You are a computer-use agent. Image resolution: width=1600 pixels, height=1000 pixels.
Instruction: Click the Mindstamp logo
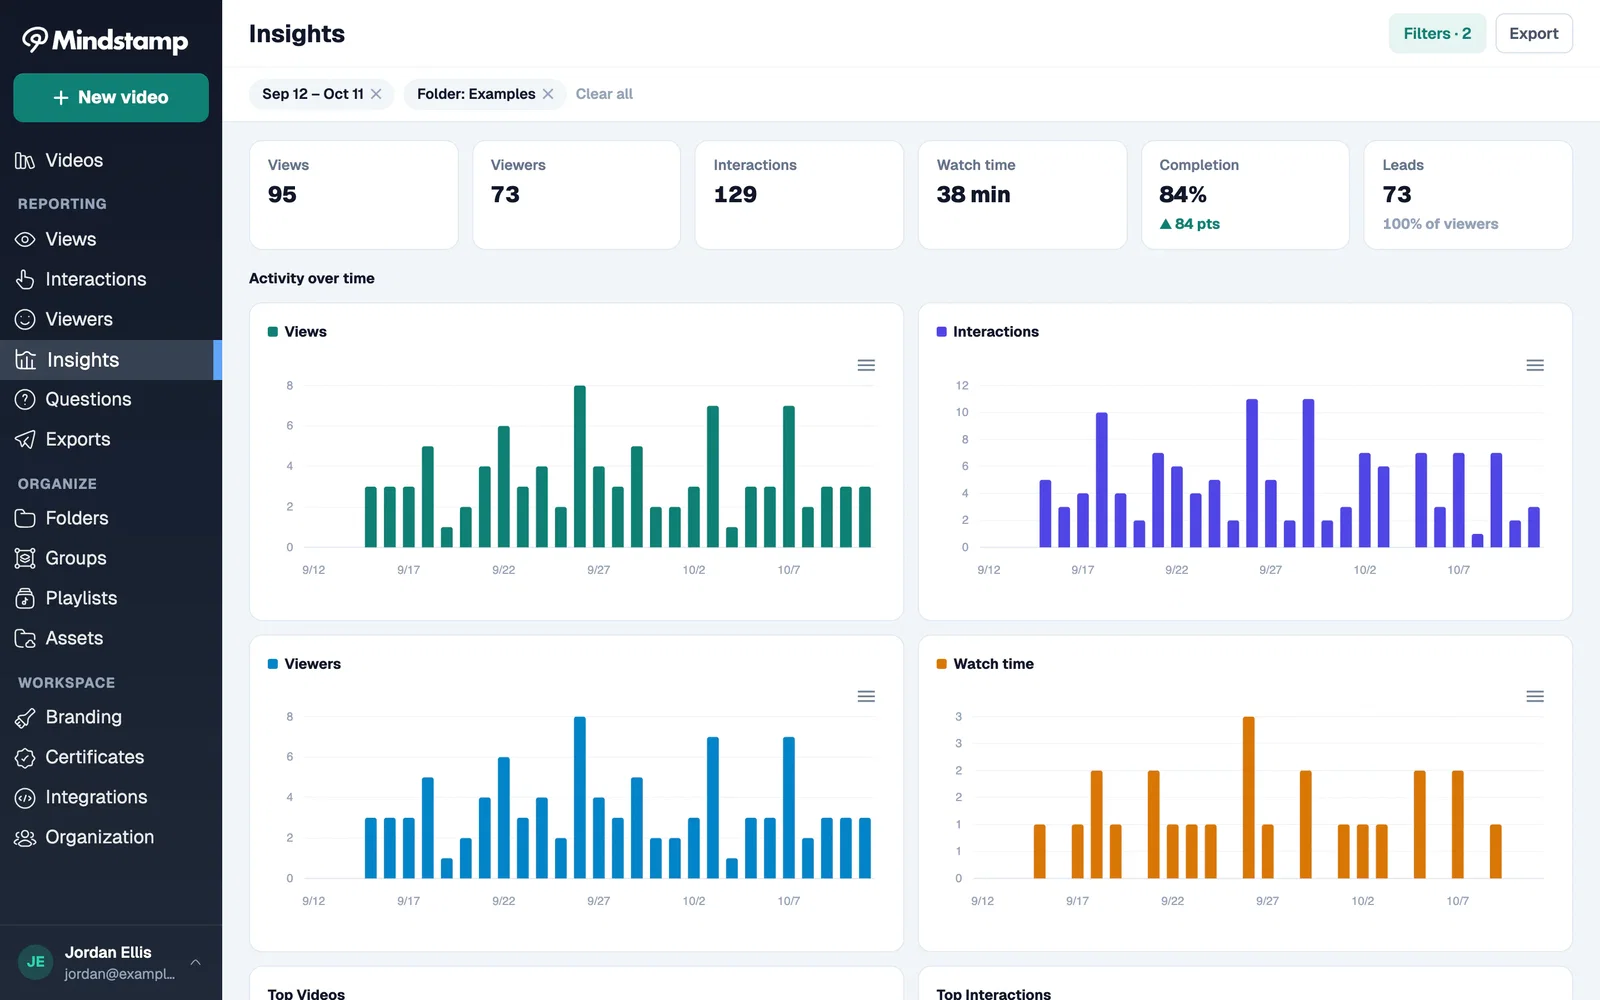click(105, 40)
